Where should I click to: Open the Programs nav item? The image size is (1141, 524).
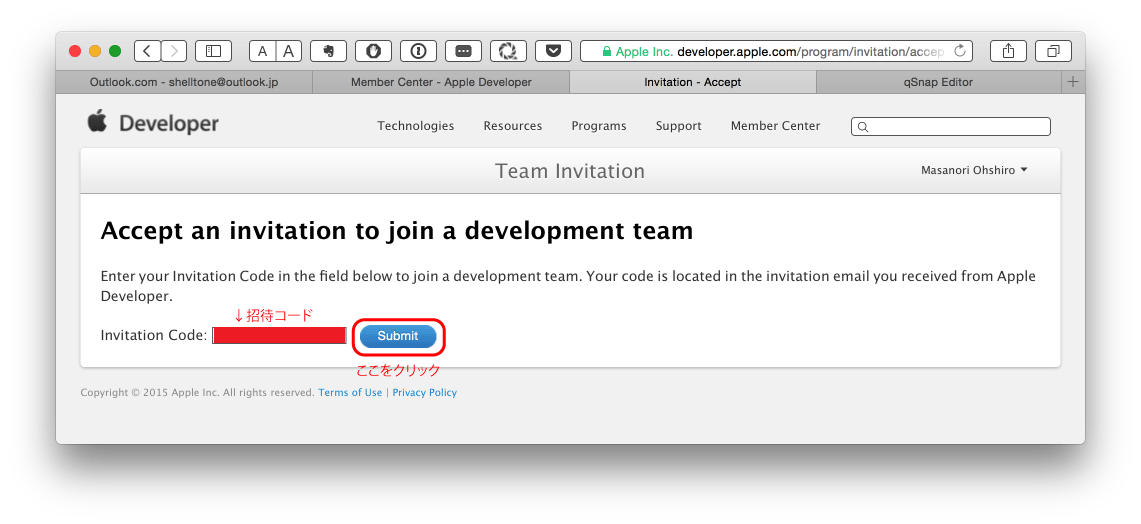599,126
